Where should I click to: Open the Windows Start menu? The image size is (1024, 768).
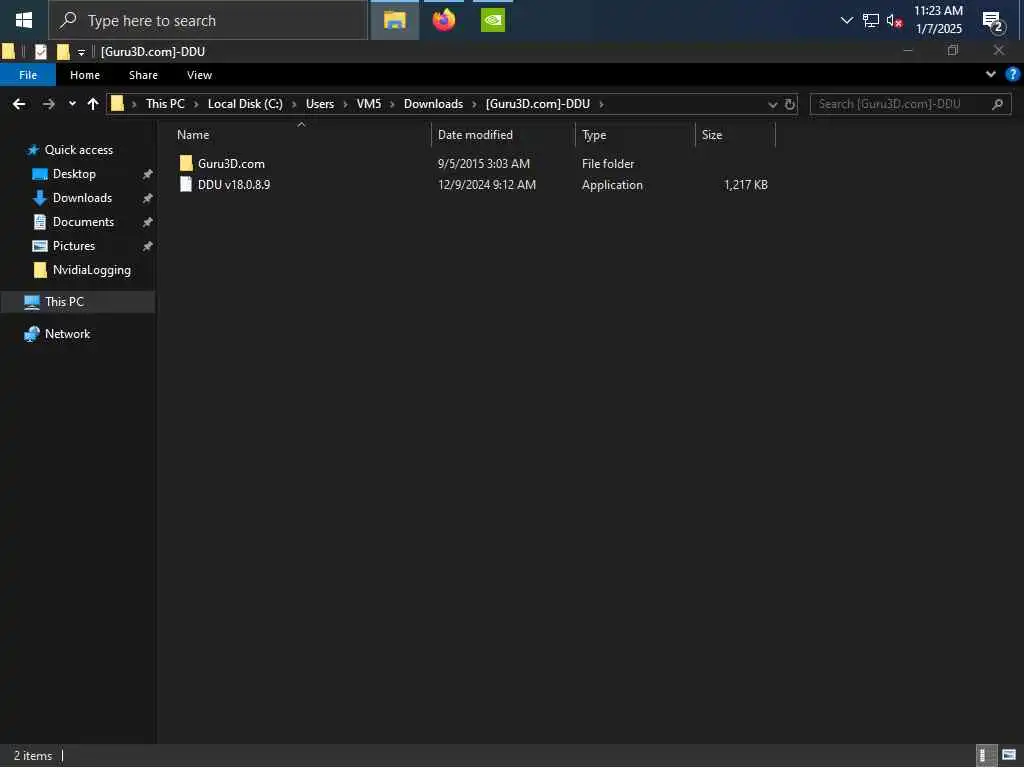tap(24, 20)
